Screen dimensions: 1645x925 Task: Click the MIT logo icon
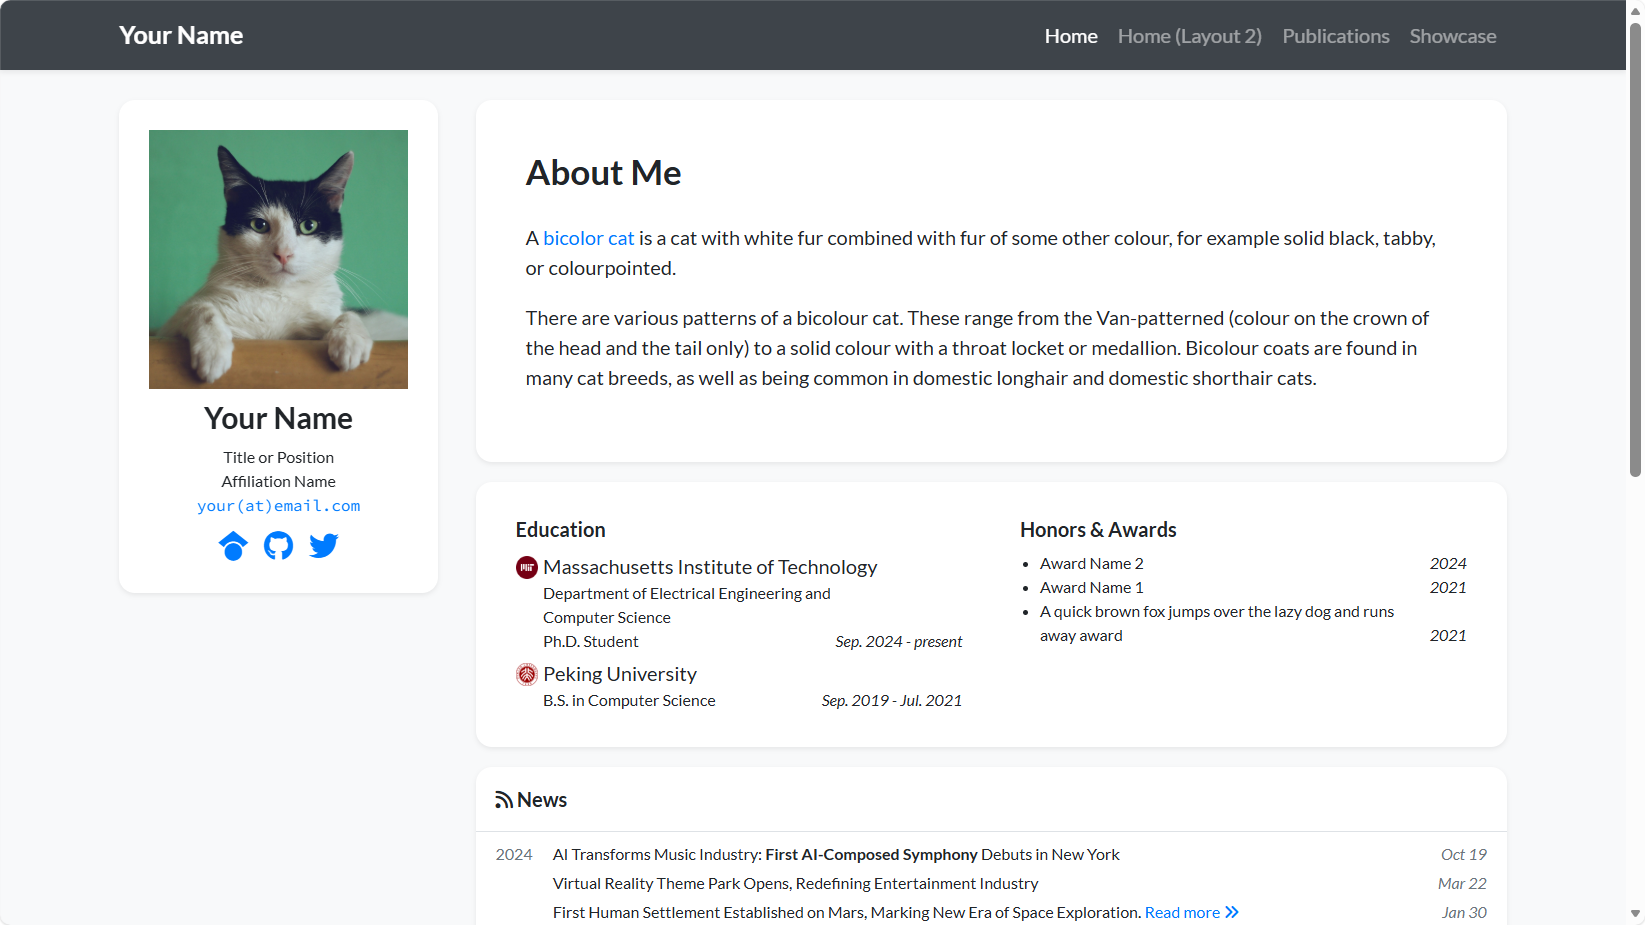[527, 568]
